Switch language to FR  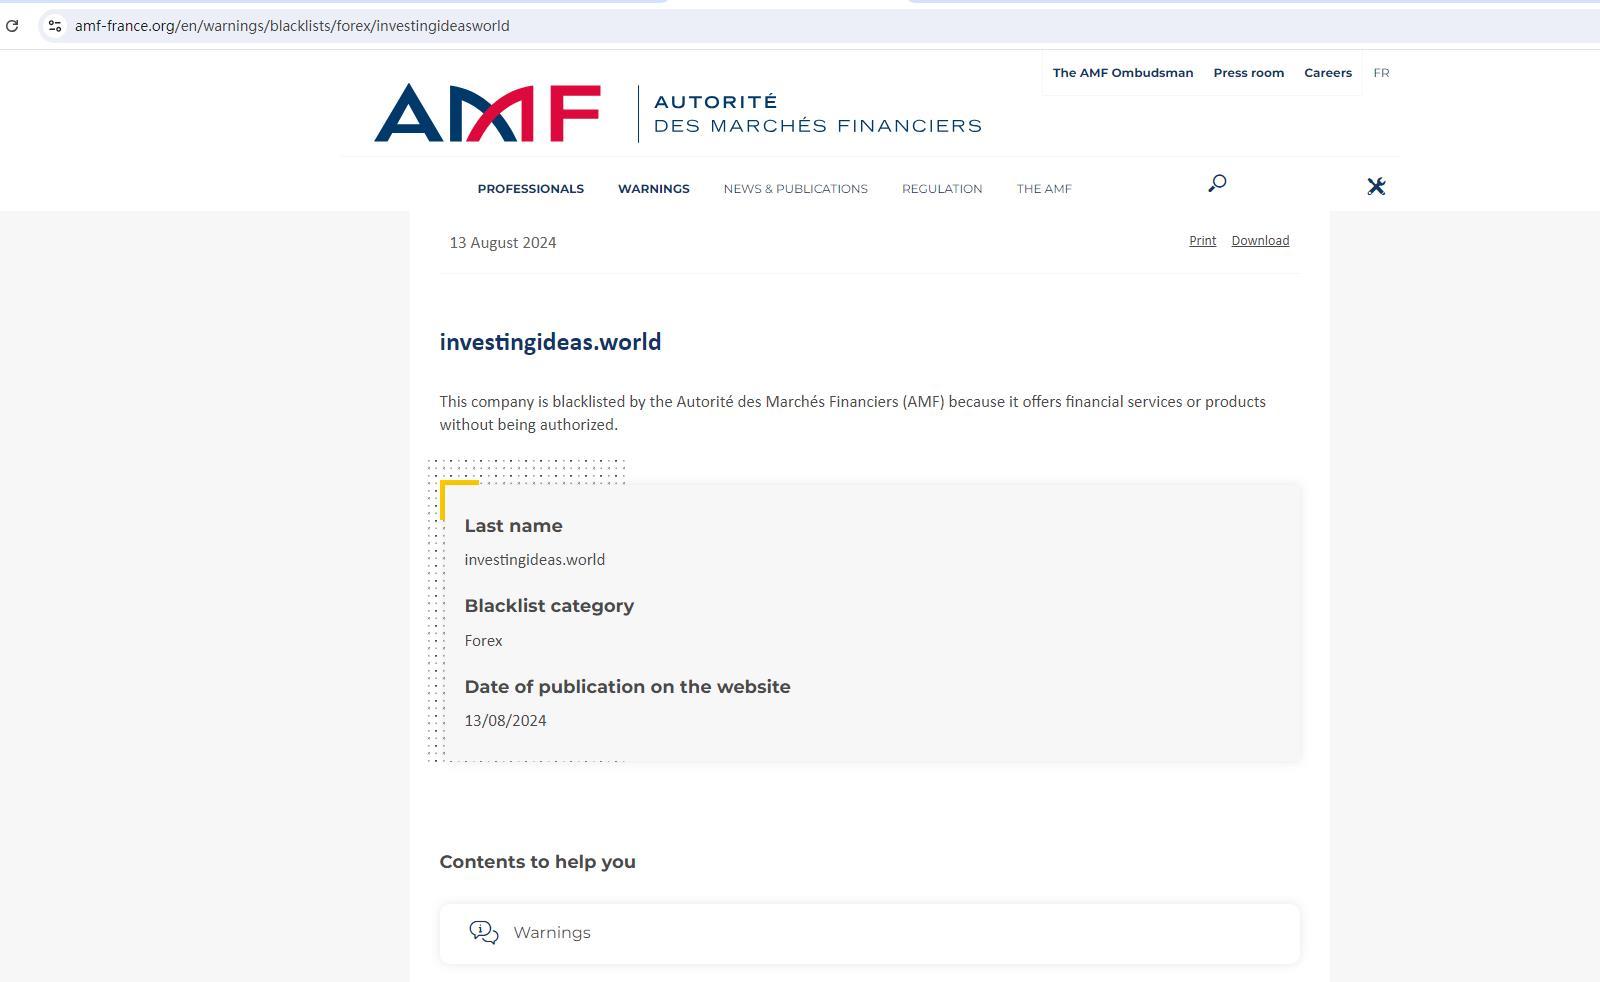[x=1381, y=73]
